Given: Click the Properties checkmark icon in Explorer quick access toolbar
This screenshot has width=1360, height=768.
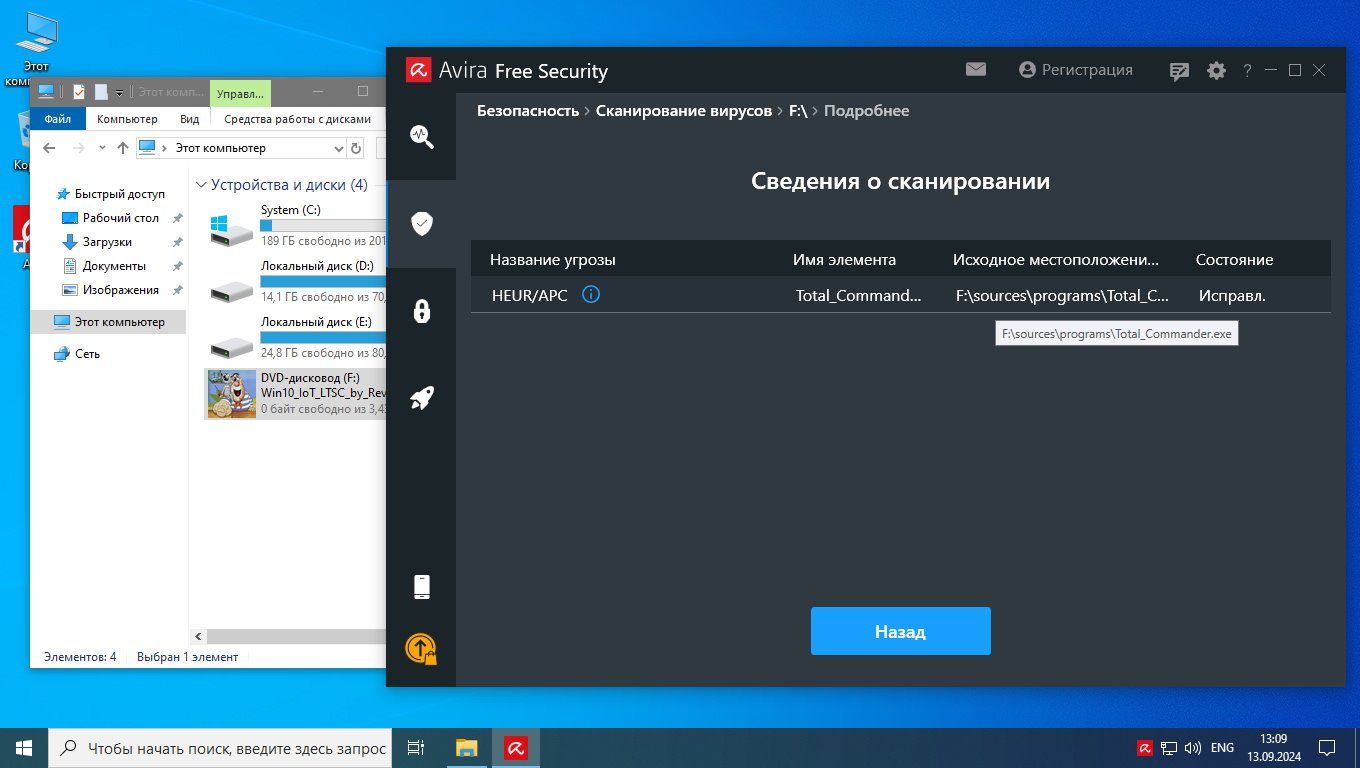Looking at the screenshot, I should (79, 92).
